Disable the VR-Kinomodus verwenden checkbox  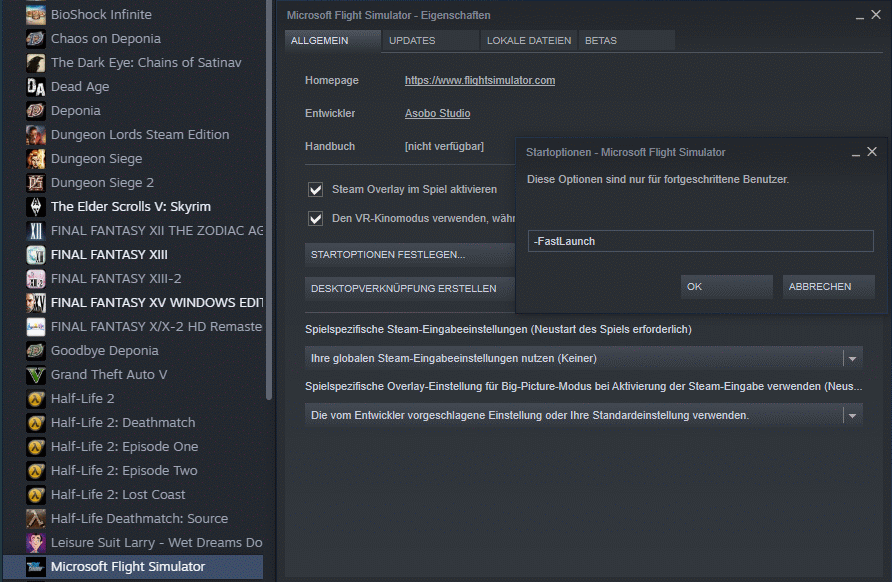tap(316, 218)
